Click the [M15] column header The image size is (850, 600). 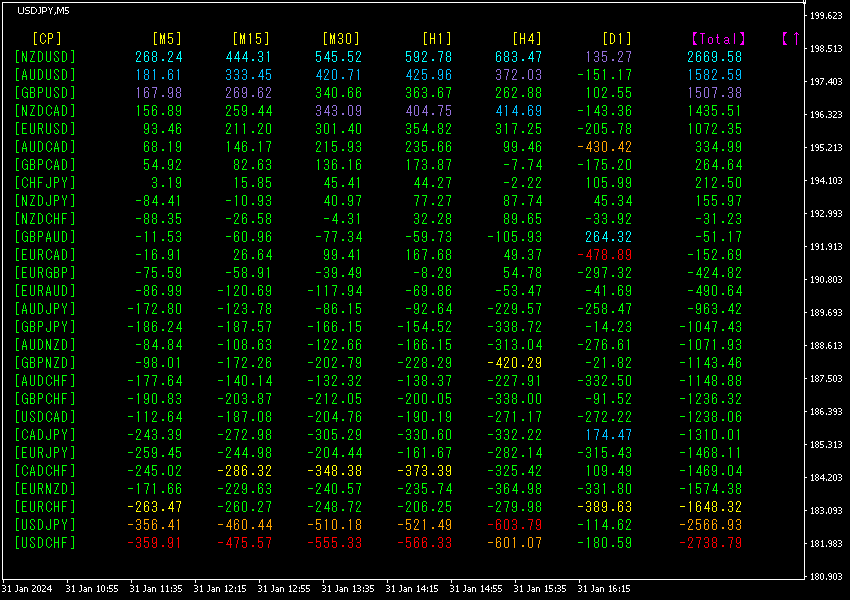pyautogui.click(x=251, y=39)
